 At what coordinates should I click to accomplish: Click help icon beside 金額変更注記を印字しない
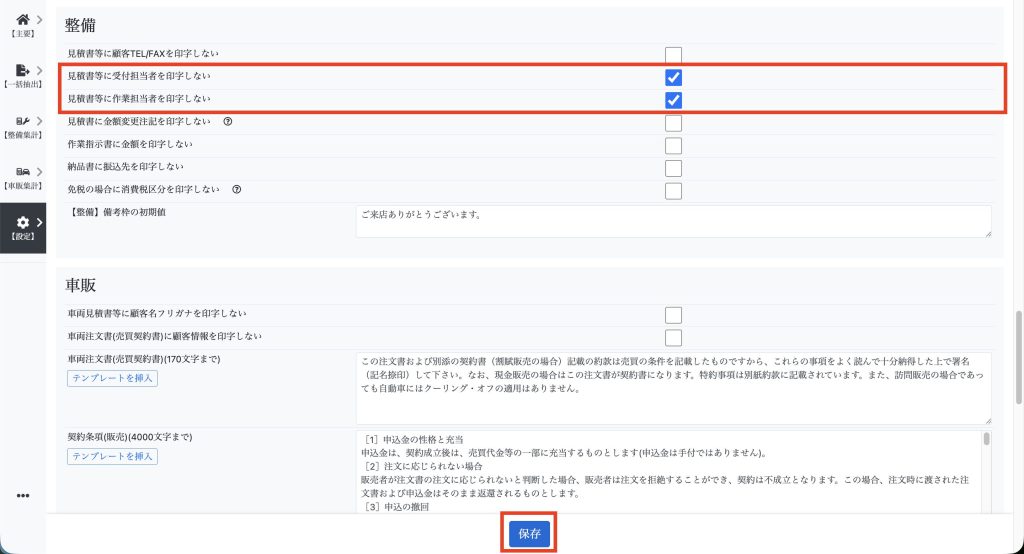pos(227,122)
